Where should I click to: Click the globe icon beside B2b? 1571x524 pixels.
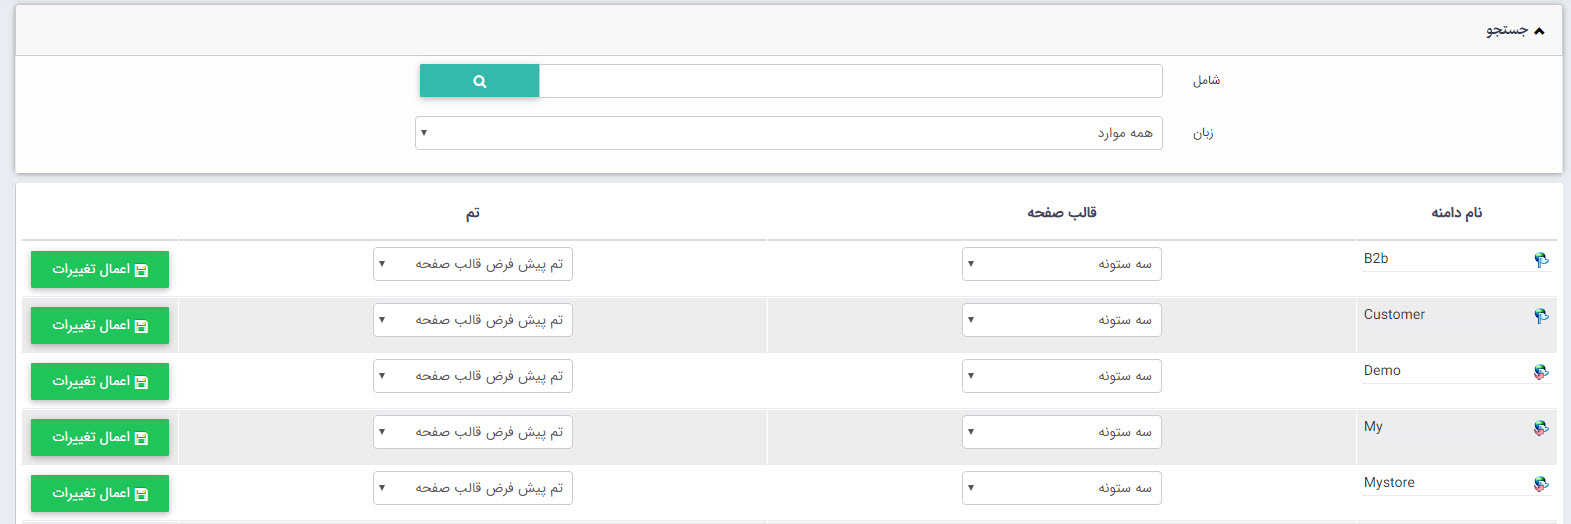click(1541, 260)
